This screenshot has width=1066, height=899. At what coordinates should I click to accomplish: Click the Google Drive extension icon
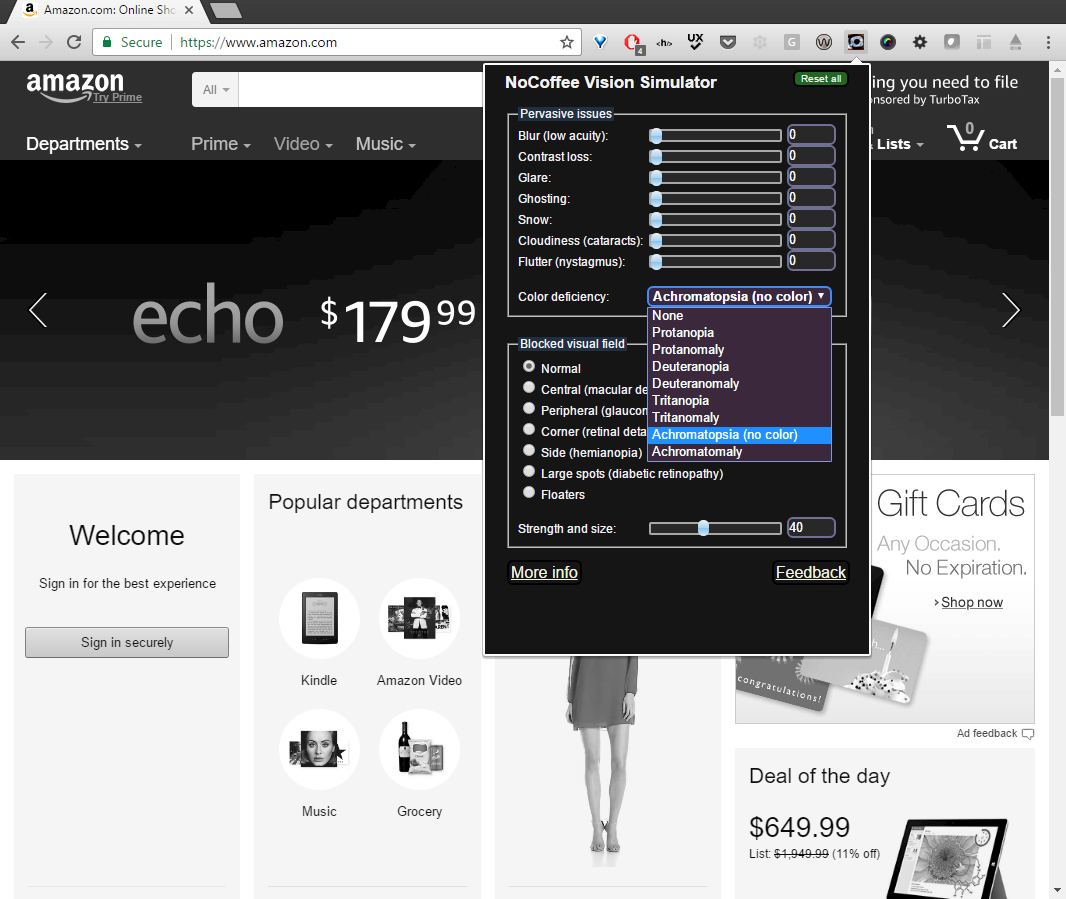pyautogui.click(x=1015, y=42)
